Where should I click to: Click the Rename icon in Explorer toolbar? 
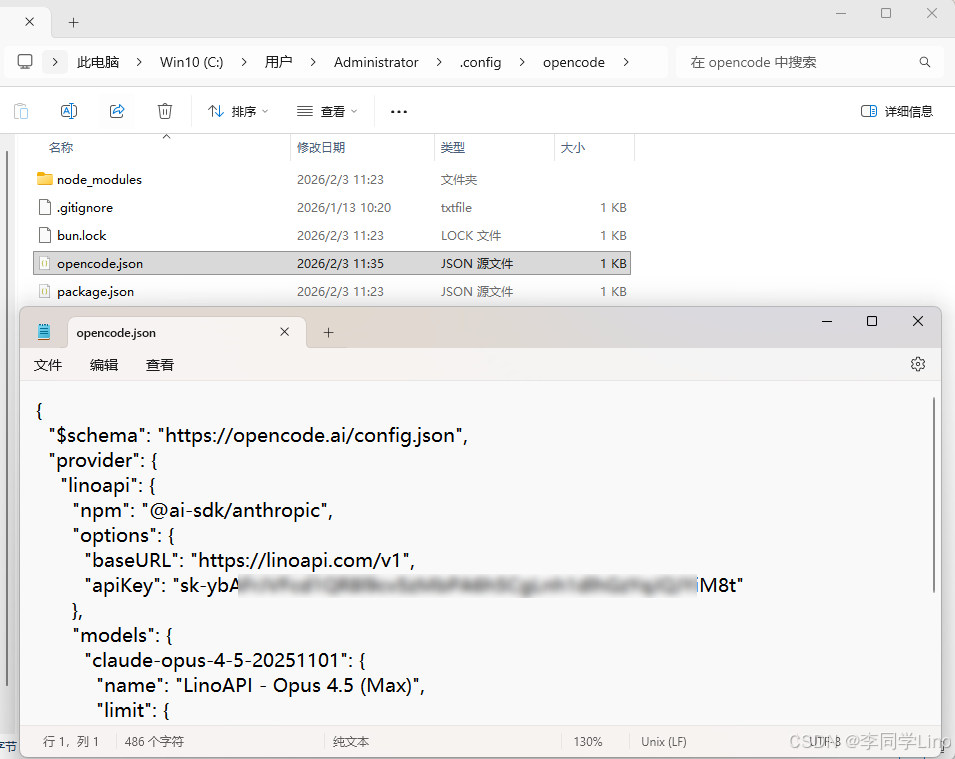click(69, 111)
